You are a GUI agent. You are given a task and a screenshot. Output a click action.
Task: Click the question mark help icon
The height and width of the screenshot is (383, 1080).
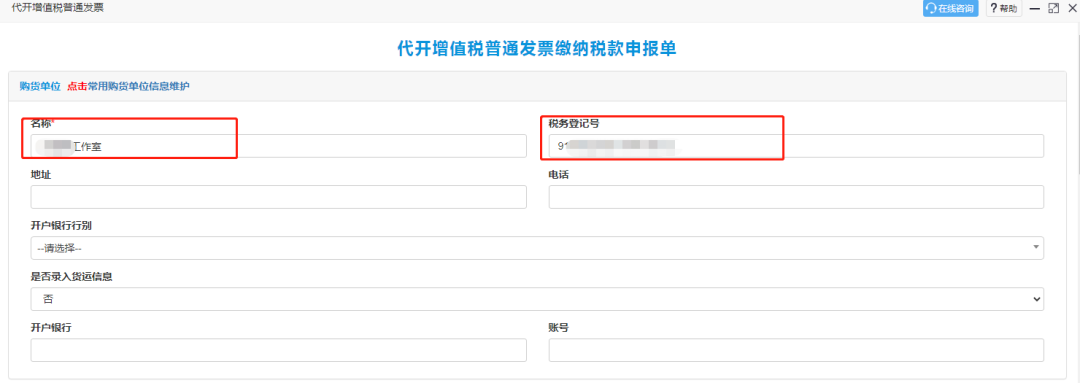pyautogui.click(x=993, y=8)
